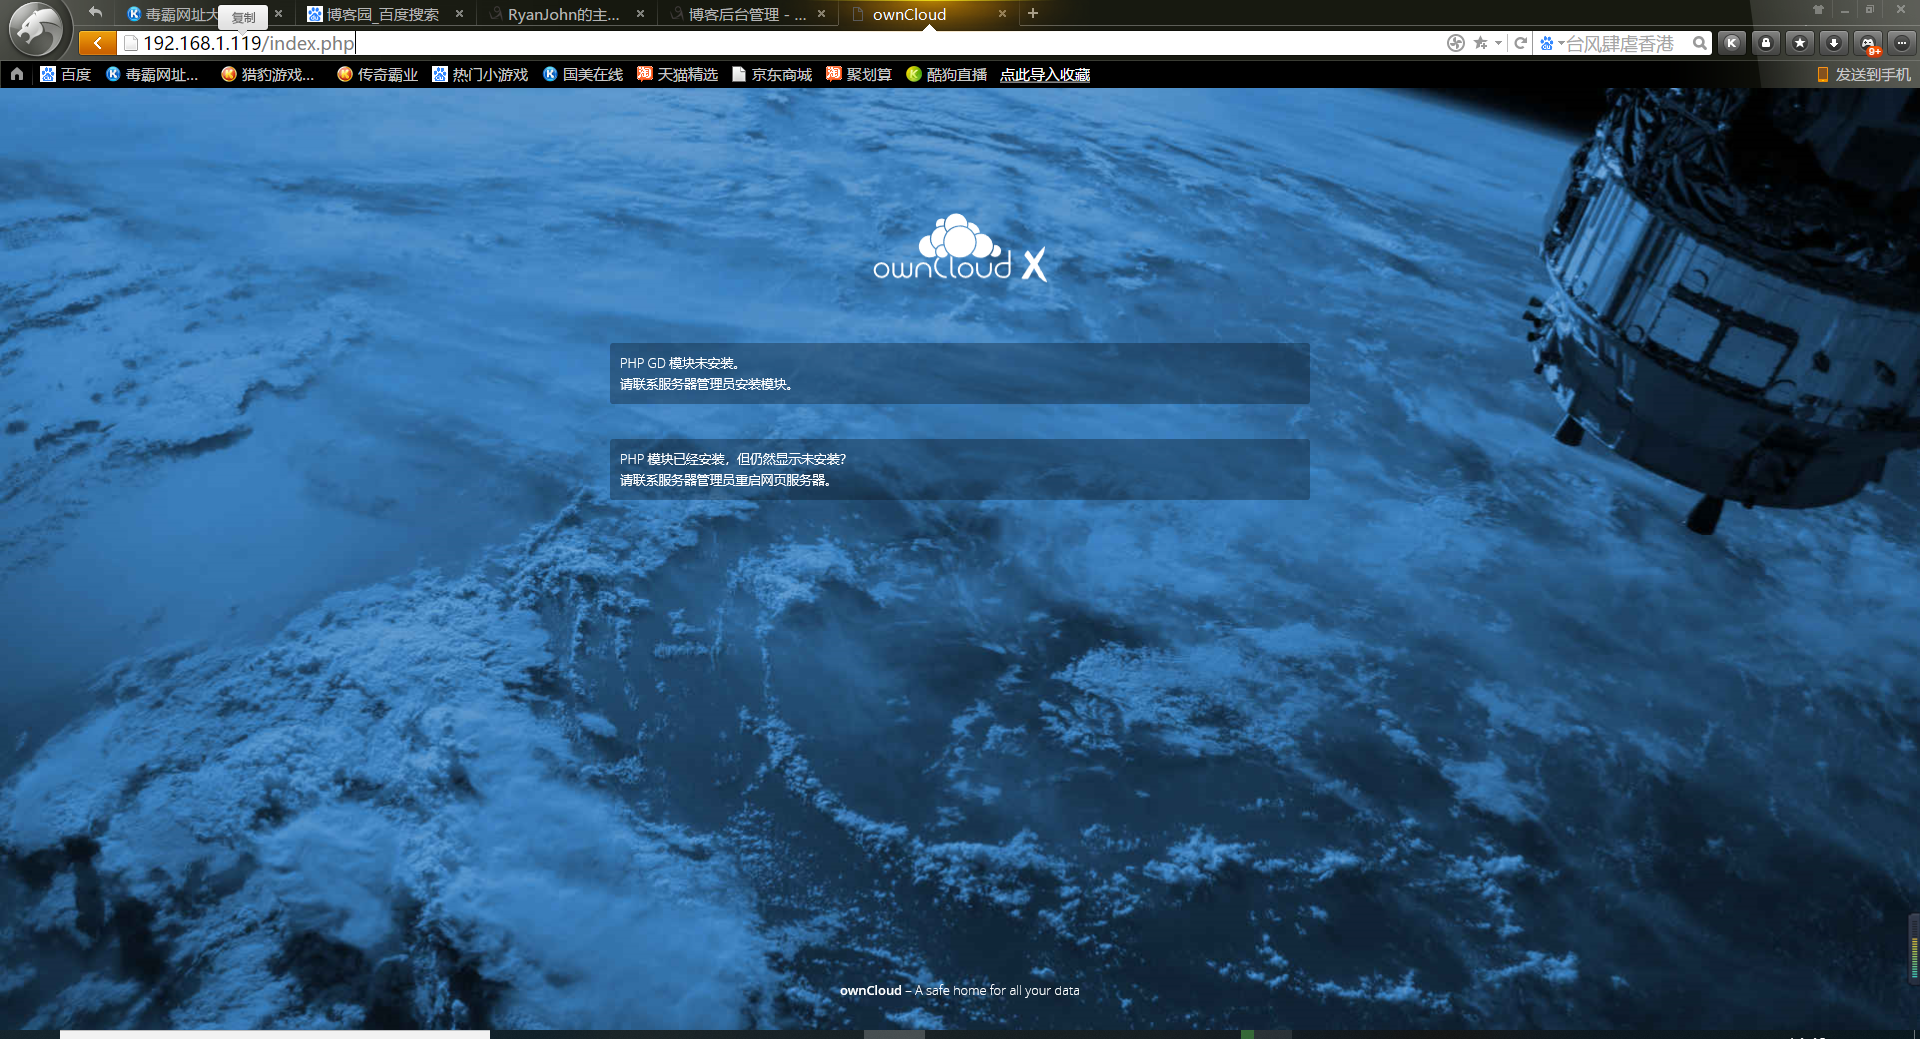The width and height of the screenshot is (1920, 1039).
Task: Expand the bookmark star dropdown arrow
Action: 1498,43
